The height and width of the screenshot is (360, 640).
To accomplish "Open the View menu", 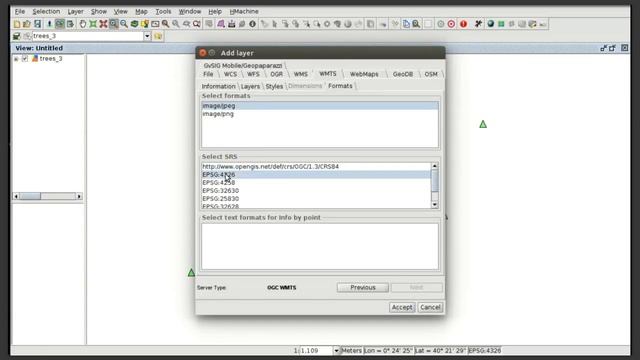I will pyautogui.click(x=120, y=11).
